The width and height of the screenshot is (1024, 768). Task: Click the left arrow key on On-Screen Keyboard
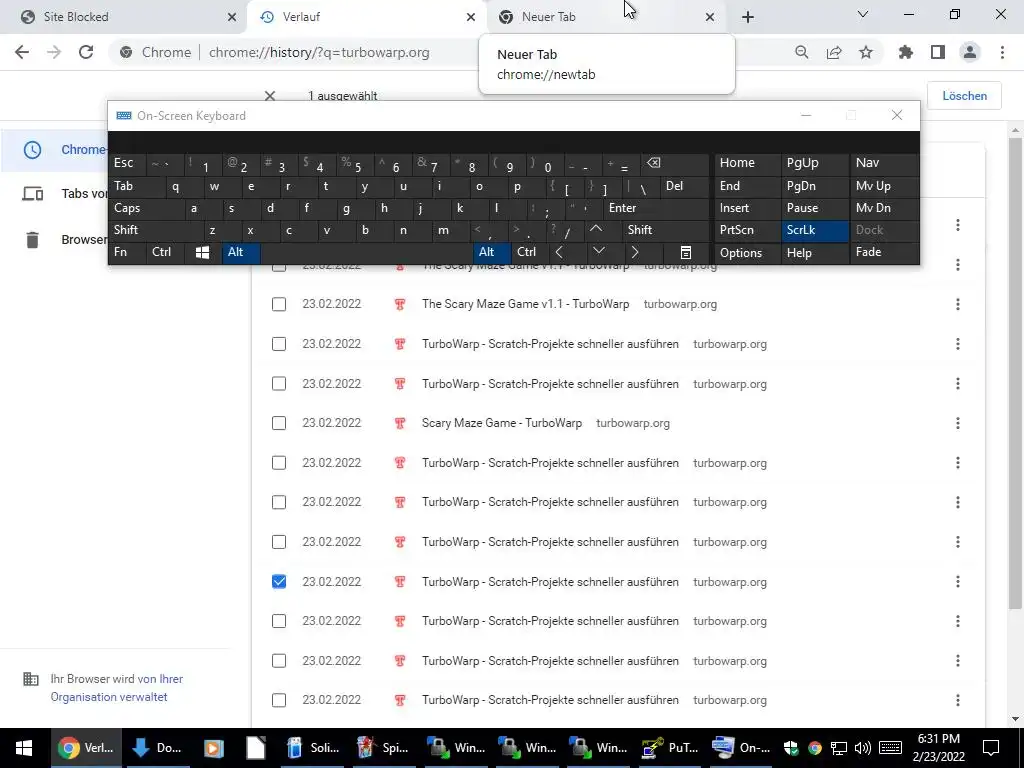point(559,252)
